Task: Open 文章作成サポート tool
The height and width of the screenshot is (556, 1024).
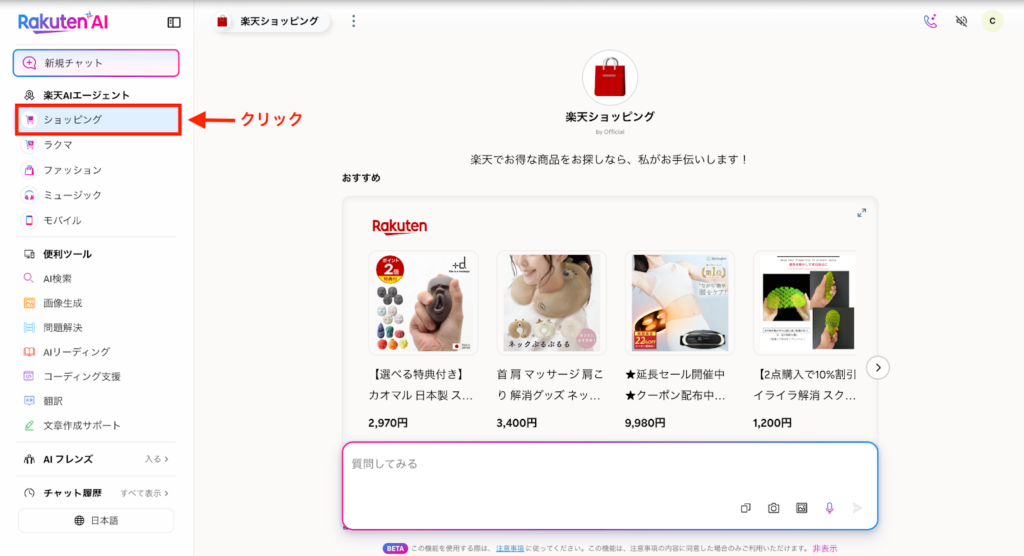Action: (x=82, y=425)
